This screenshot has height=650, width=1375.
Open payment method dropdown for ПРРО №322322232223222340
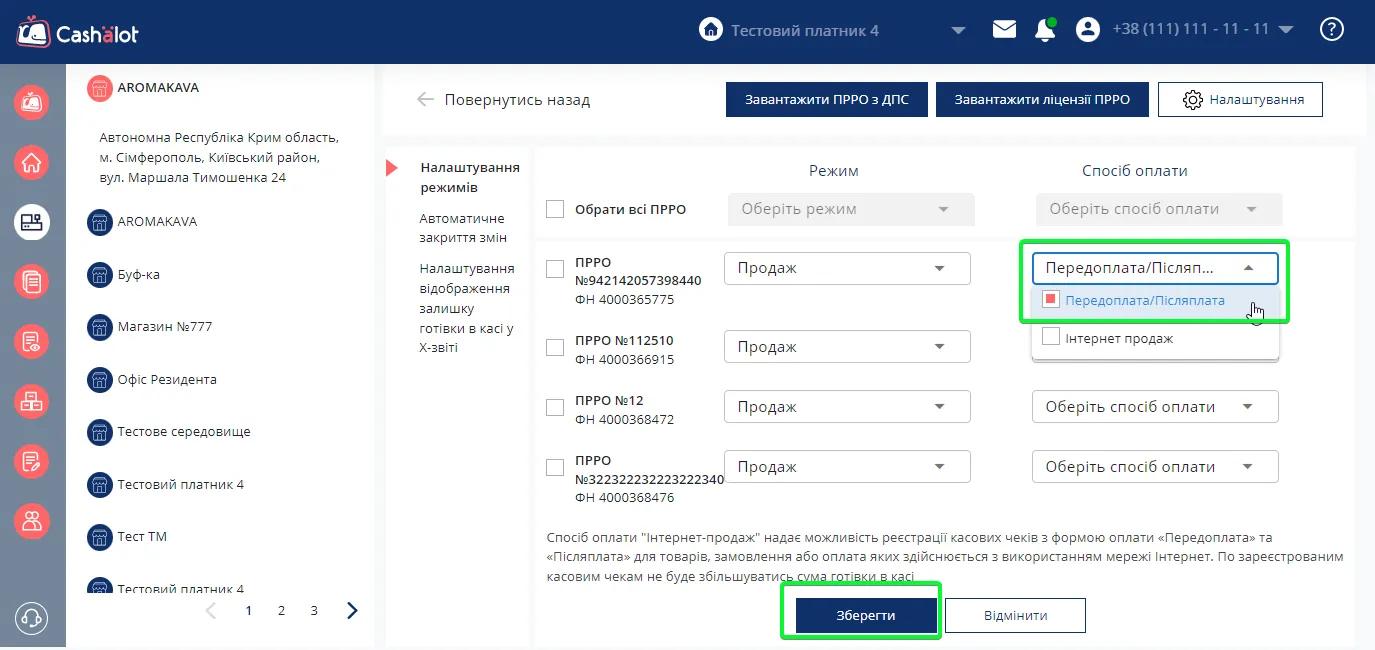(1155, 467)
